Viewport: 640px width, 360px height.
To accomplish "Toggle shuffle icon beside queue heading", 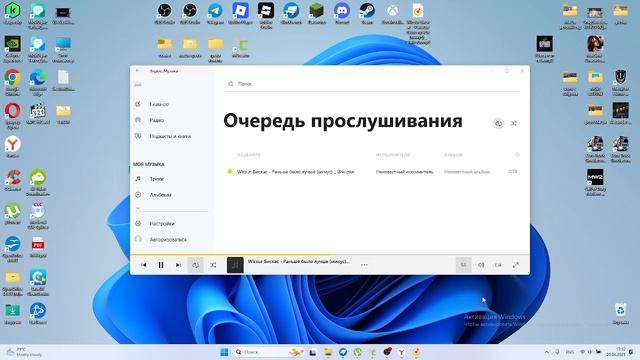I will [514, 123].
